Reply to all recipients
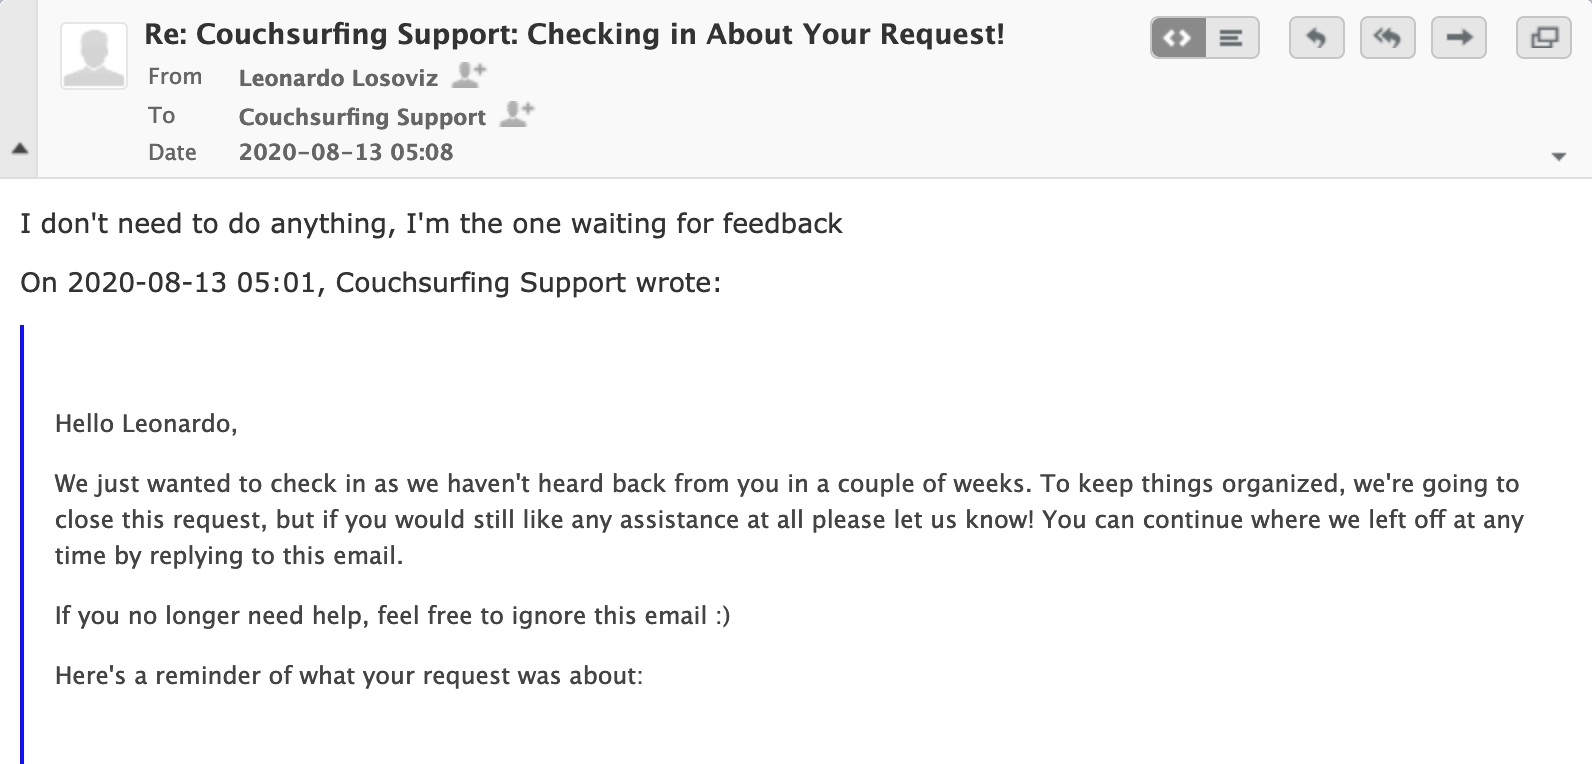 pos(1388,39)
